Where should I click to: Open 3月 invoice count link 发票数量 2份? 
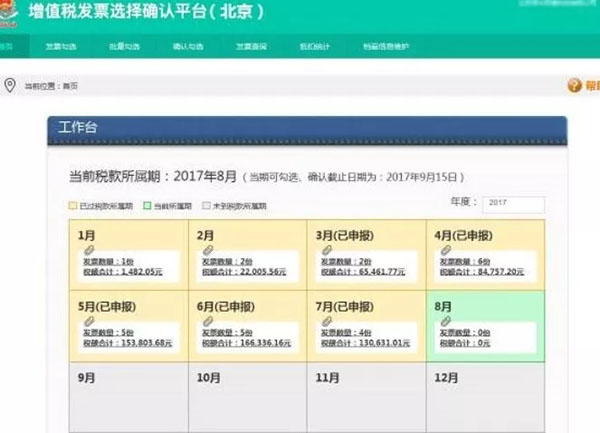coord(346,262)
